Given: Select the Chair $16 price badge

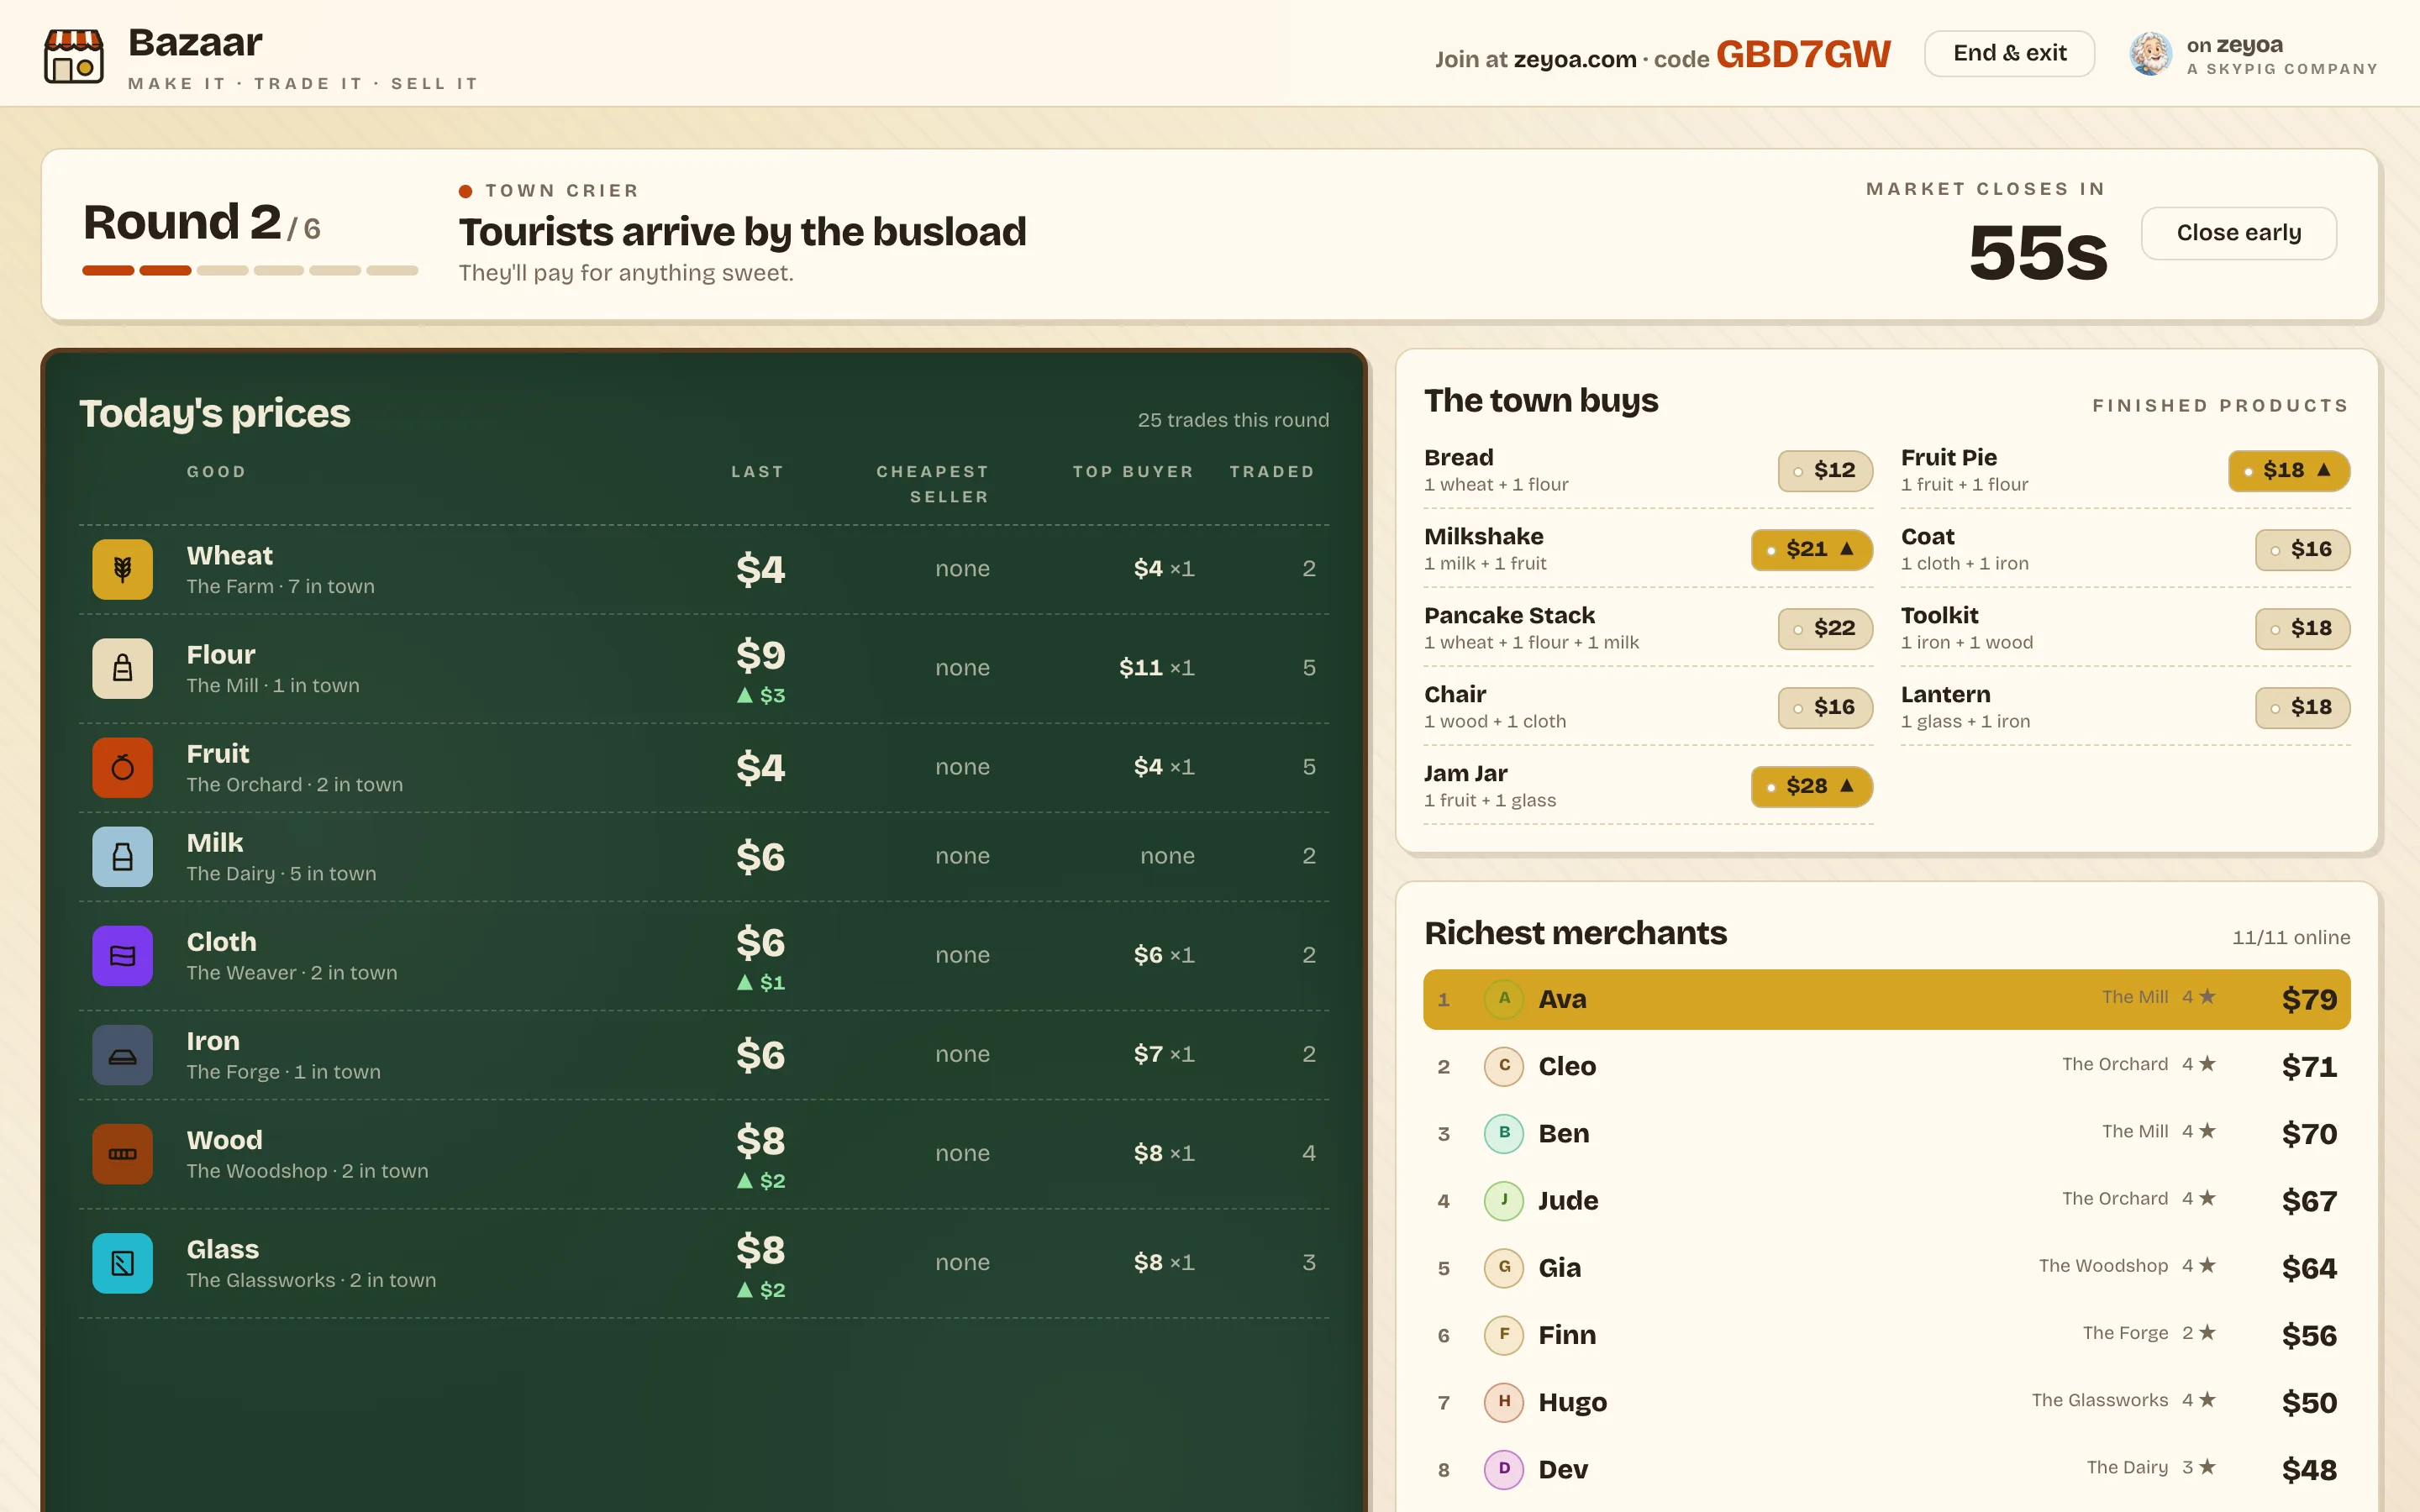Looking at the screenshot, I should [1825, 707].
